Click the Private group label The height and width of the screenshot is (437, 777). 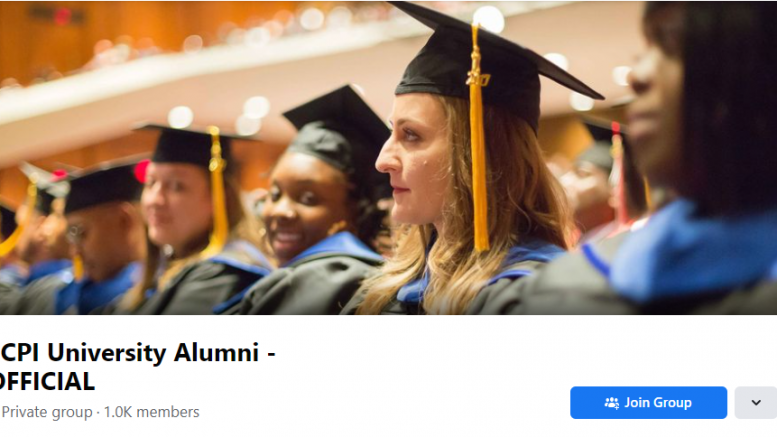pos(47,412)
